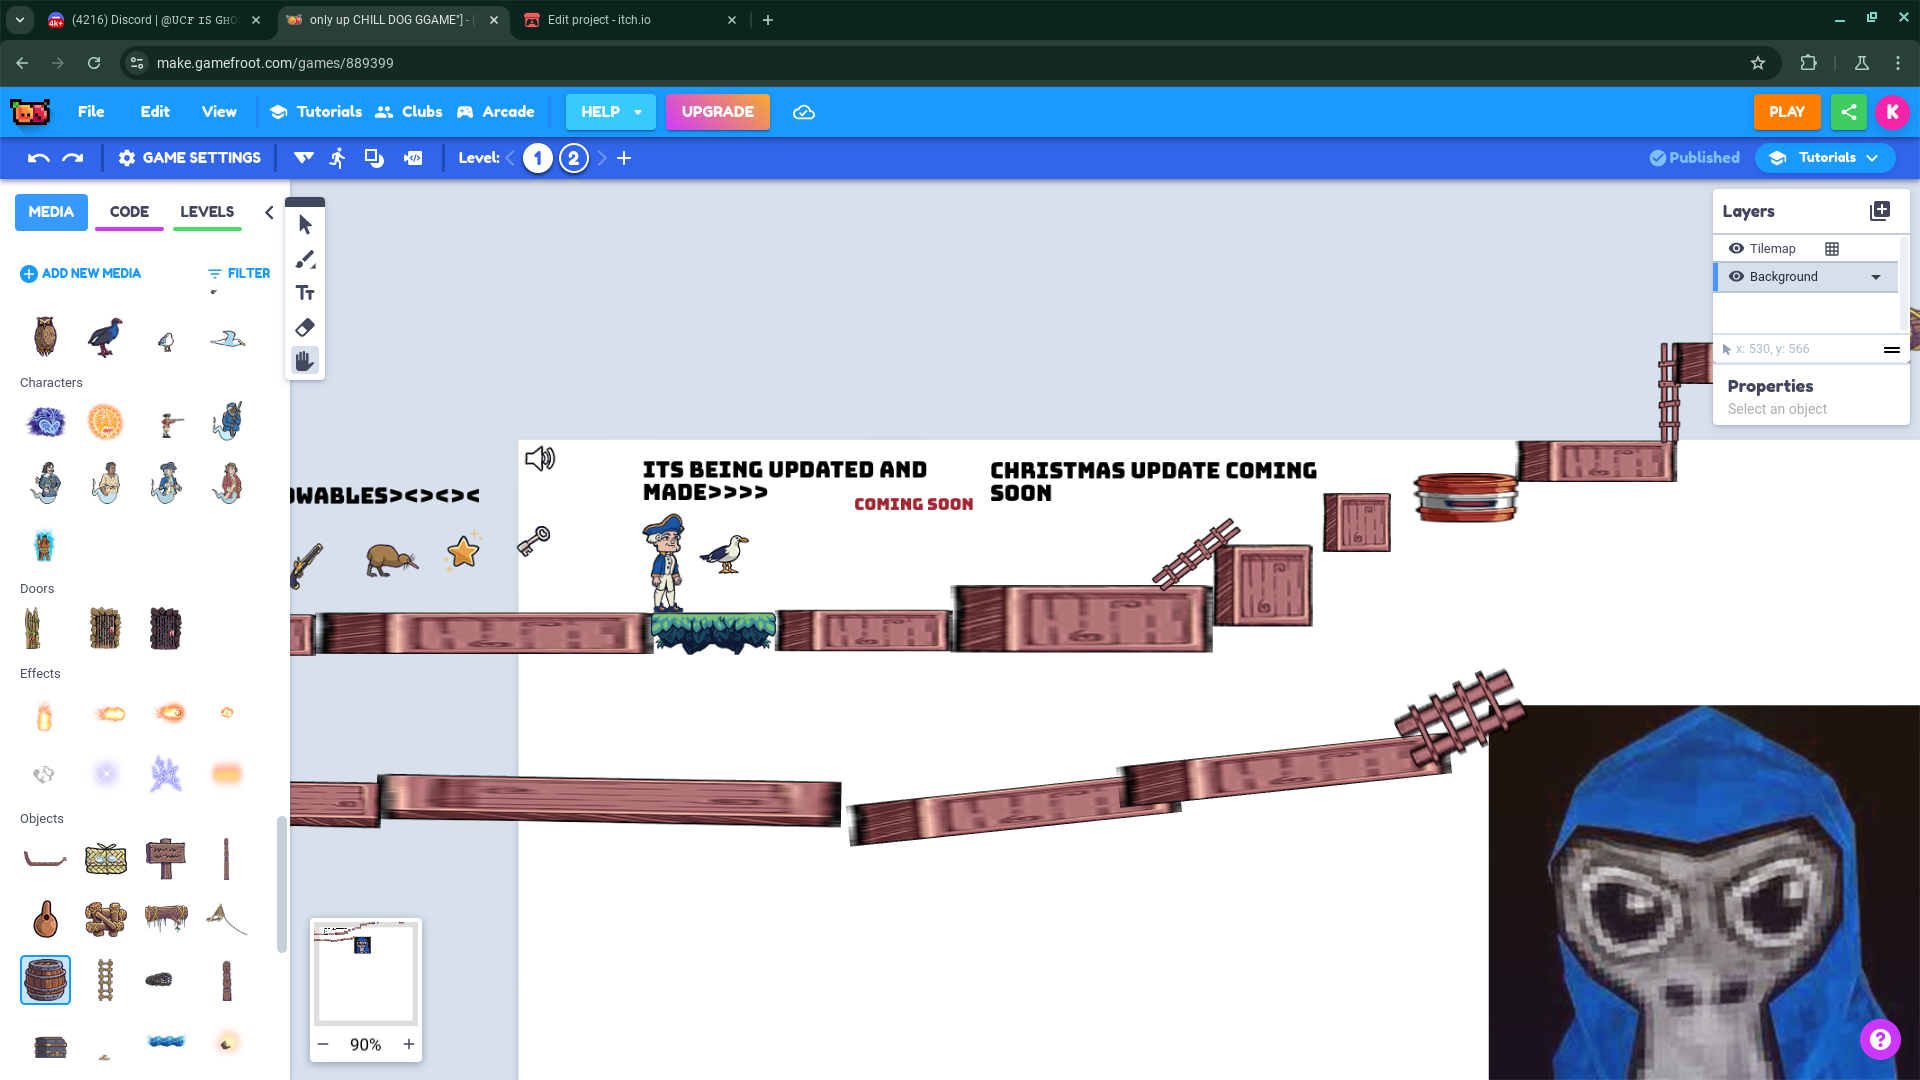
Task: Click zoom in plus on minimap
Action: [409, 1044]
